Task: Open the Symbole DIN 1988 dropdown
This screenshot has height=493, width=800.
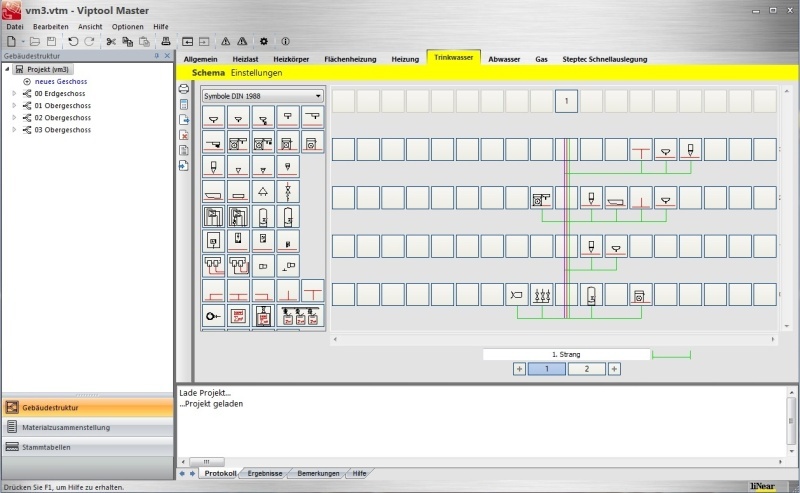Action: 263,96
